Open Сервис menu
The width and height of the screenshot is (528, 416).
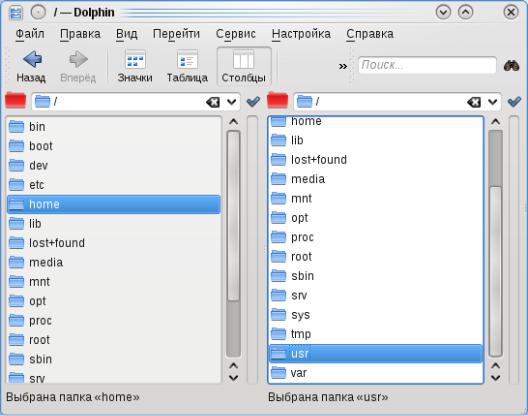tap(236, 34)
